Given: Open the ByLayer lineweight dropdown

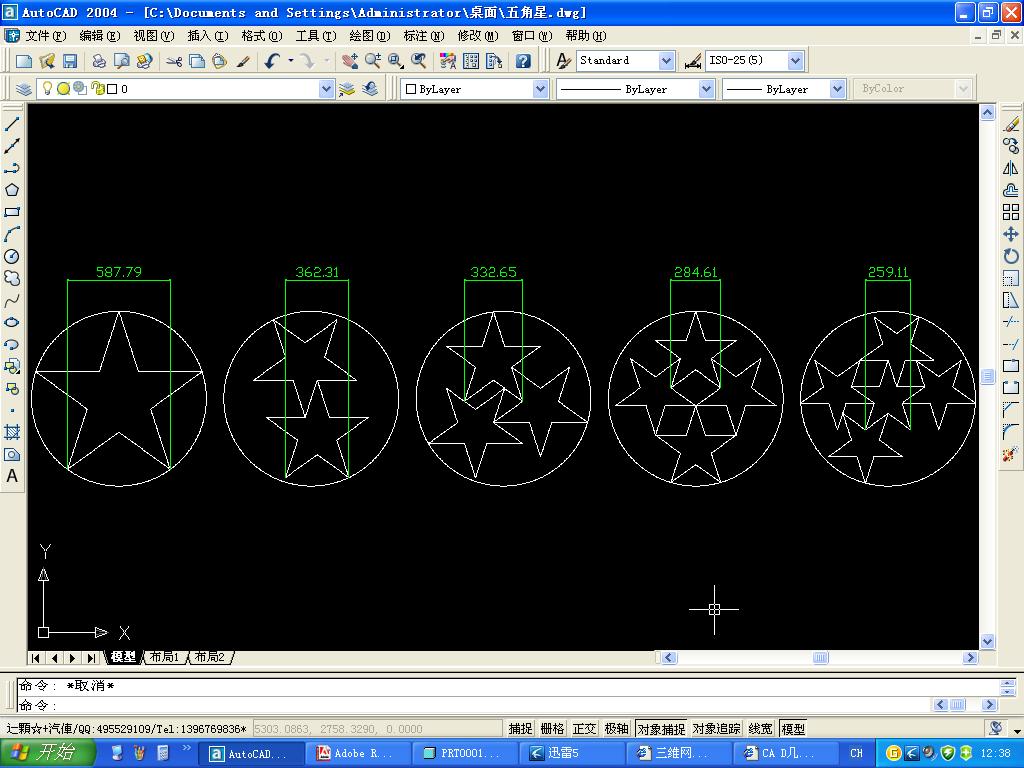Looking at the screenshot, I should [838, 89].
